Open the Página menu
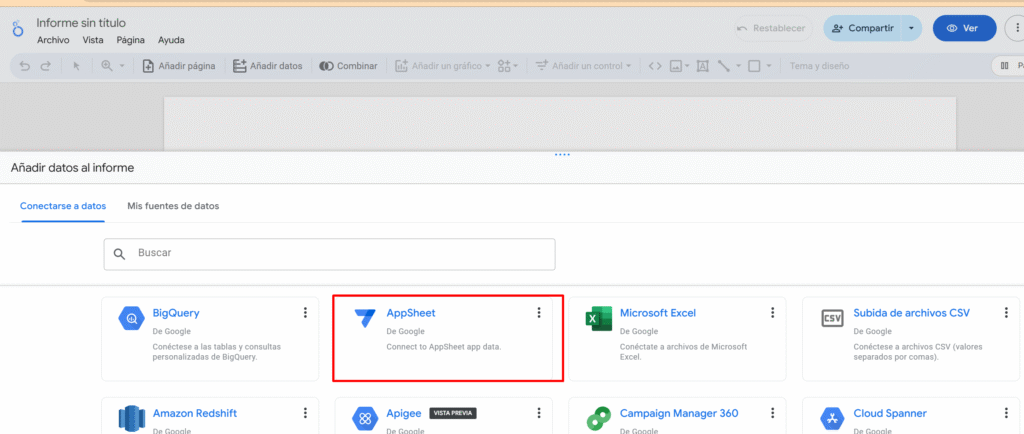 [131, 40]
